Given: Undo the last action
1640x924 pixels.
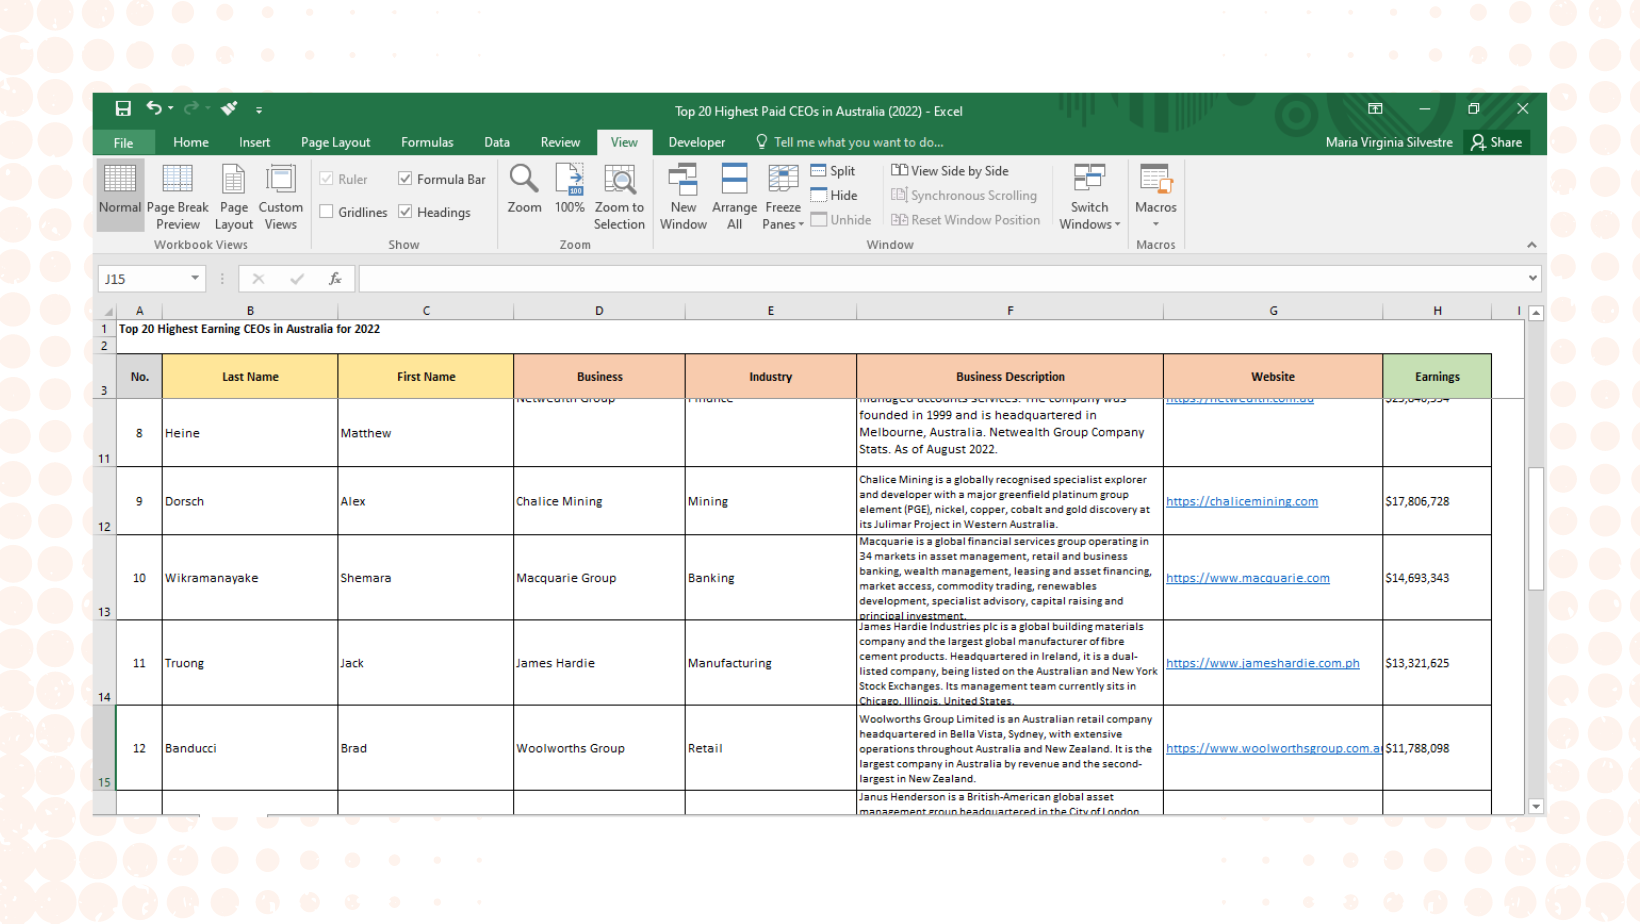Looking at the screenshot, I should pyautogui.click(x=153, y=108).
